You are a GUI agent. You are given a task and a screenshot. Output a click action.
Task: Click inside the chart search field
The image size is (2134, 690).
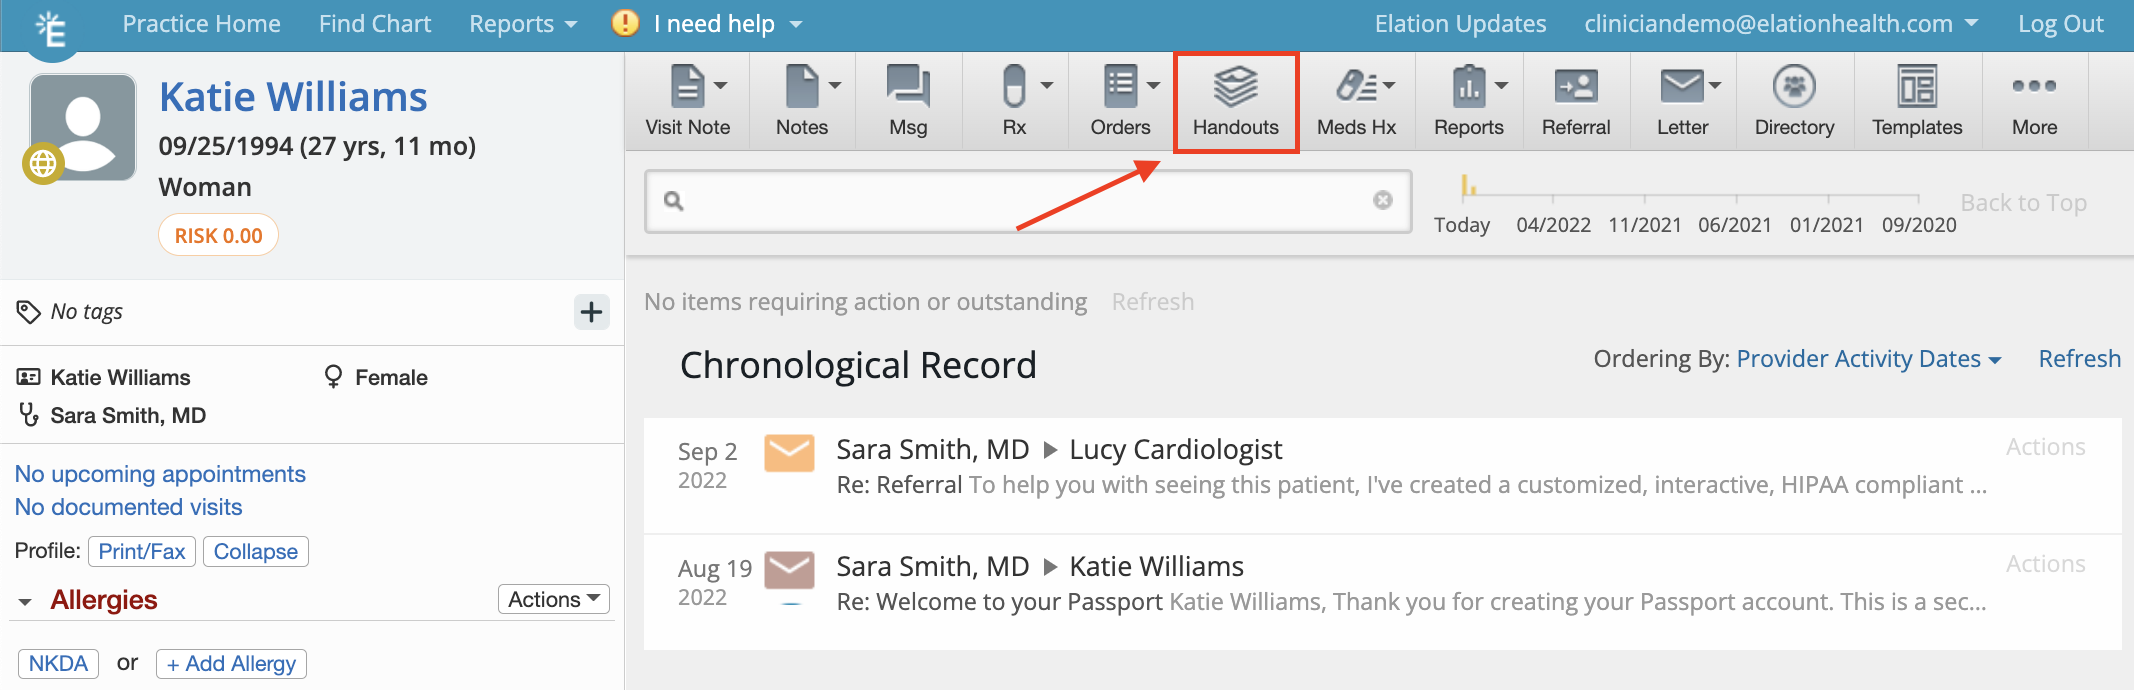pos(1028,201)
